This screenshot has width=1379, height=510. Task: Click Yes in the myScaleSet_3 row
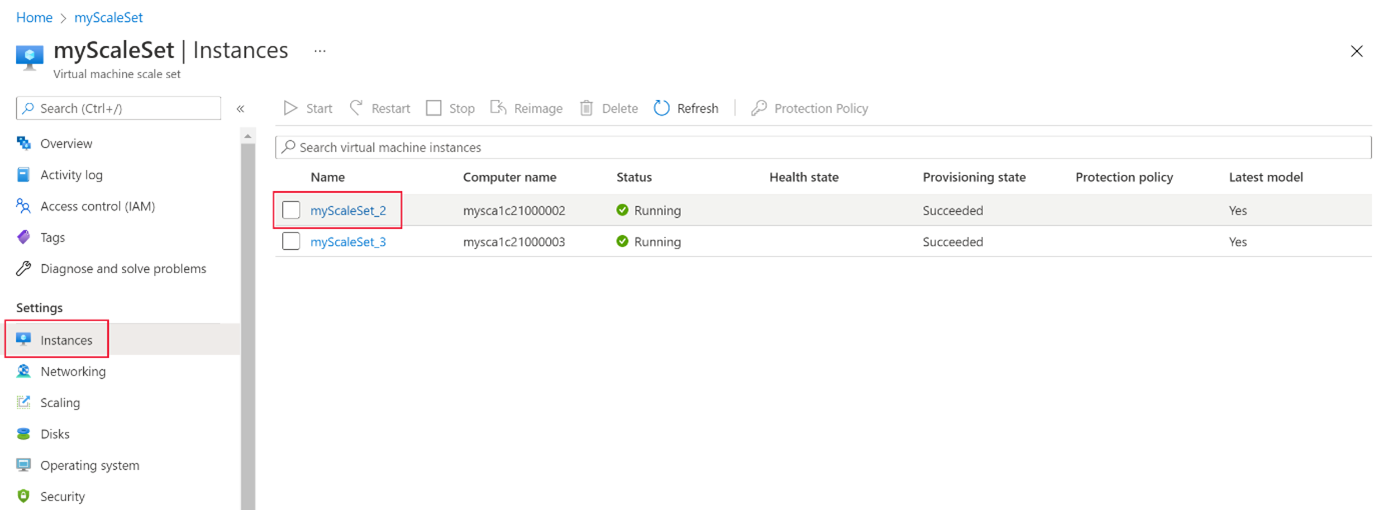tap(1238, 242)
